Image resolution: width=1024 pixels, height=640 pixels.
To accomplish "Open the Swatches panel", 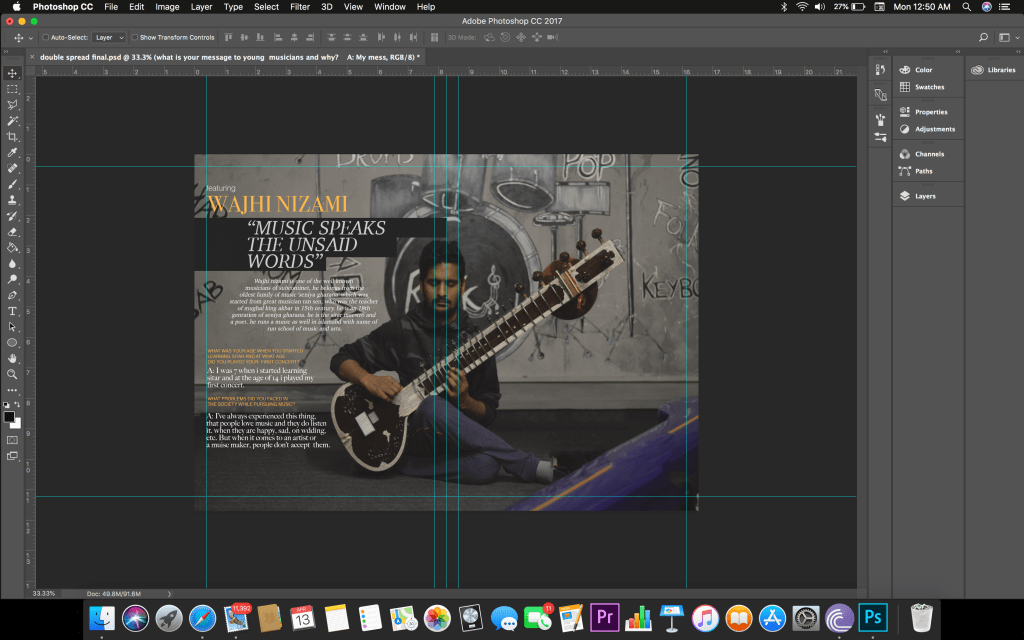I will 928,87.
